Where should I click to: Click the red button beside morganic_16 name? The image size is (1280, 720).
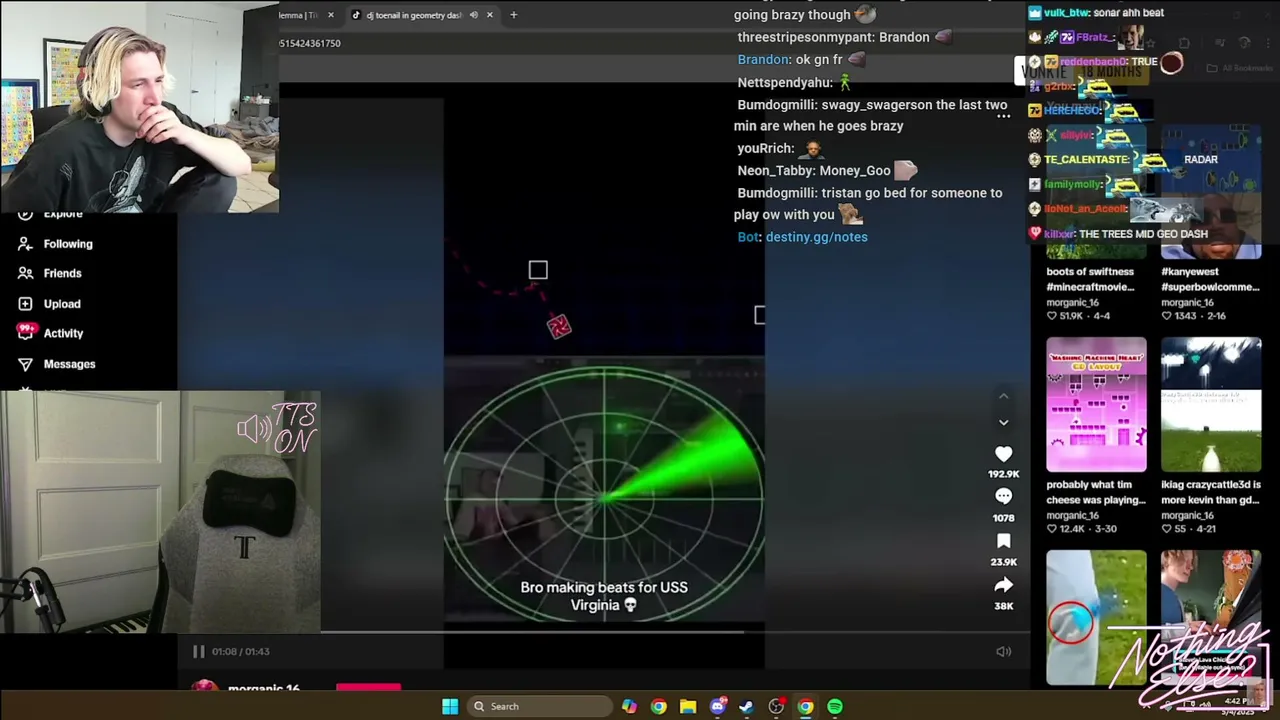point(368,687)
